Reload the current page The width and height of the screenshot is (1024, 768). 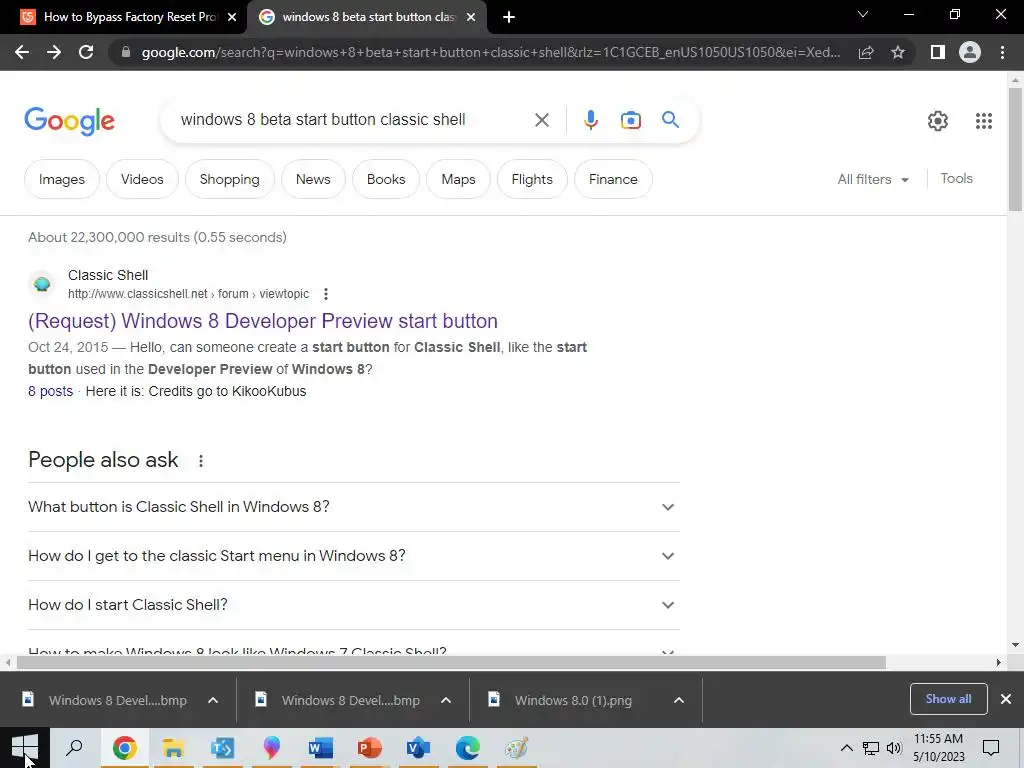[x=86, y=52]
